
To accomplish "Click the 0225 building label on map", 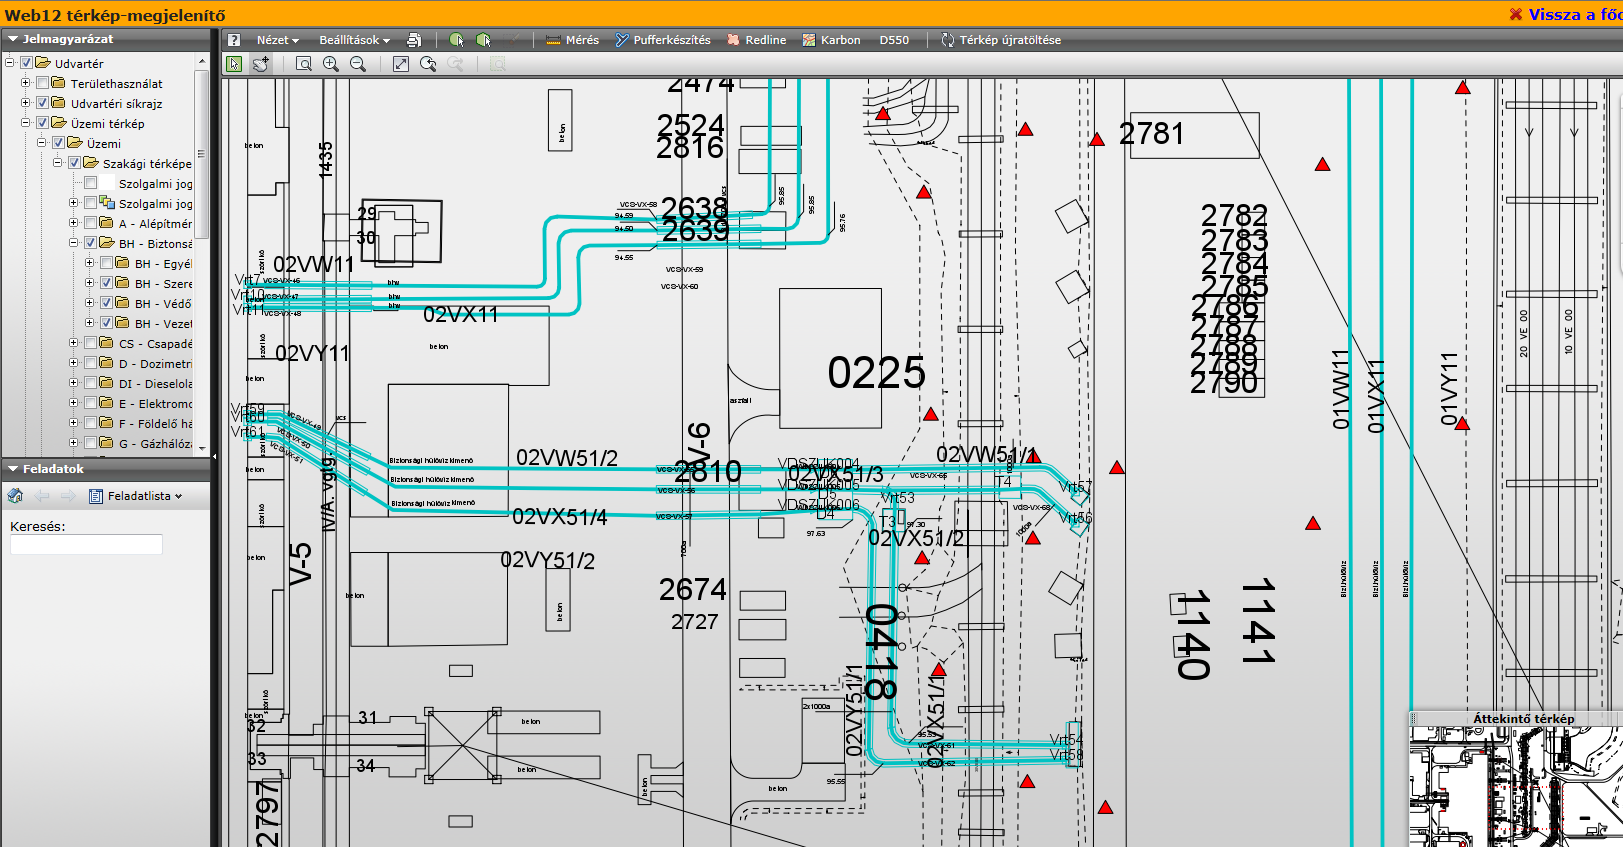I will coord(877,373).
